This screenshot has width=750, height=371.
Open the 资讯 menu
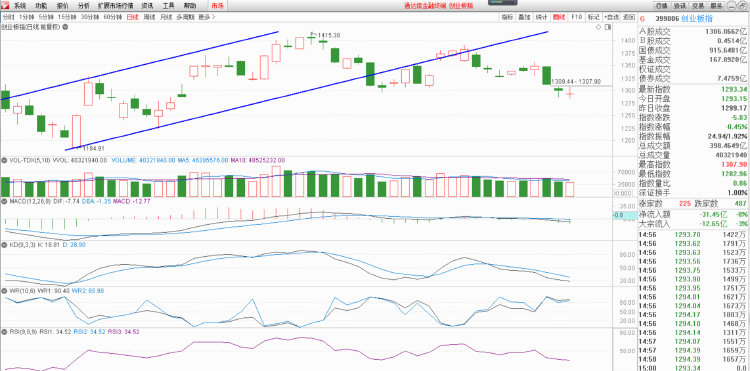(147, 6)
